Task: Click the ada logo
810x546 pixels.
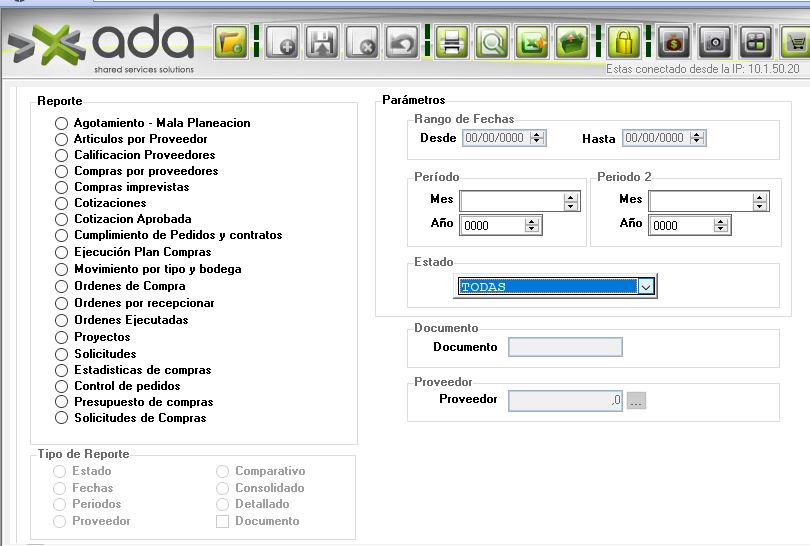Action: pyautogui.click(x=102, y=44)
